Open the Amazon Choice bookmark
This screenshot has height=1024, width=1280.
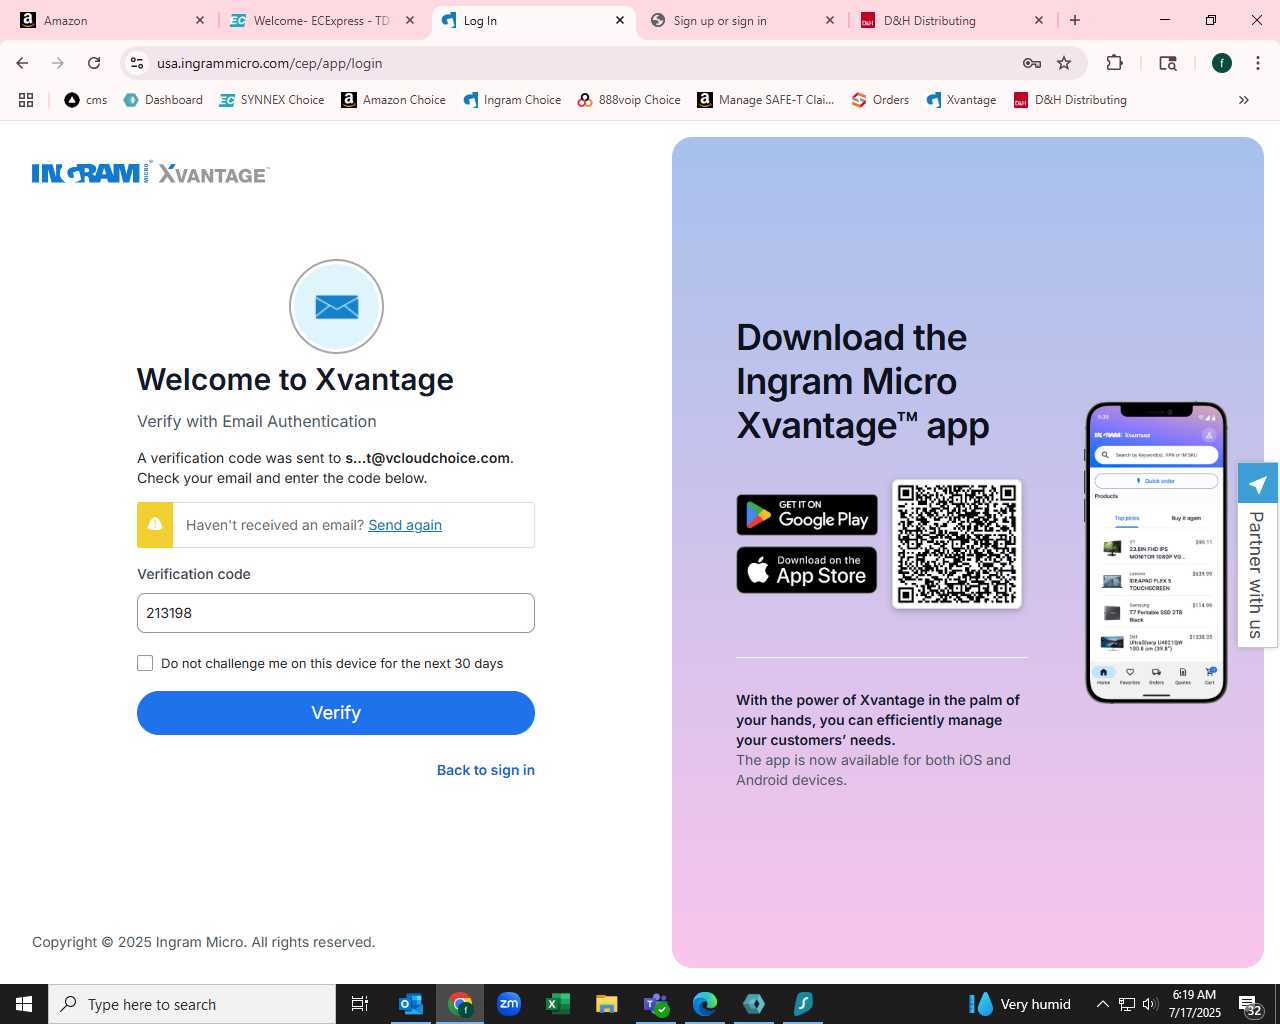click(x=394, y=100)
